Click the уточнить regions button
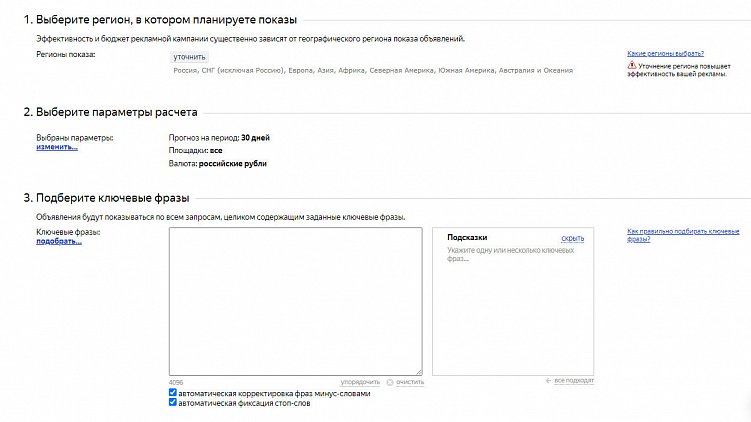Image resolution: width=751 pixels, height=422 pixels. (x=189, y=57)
